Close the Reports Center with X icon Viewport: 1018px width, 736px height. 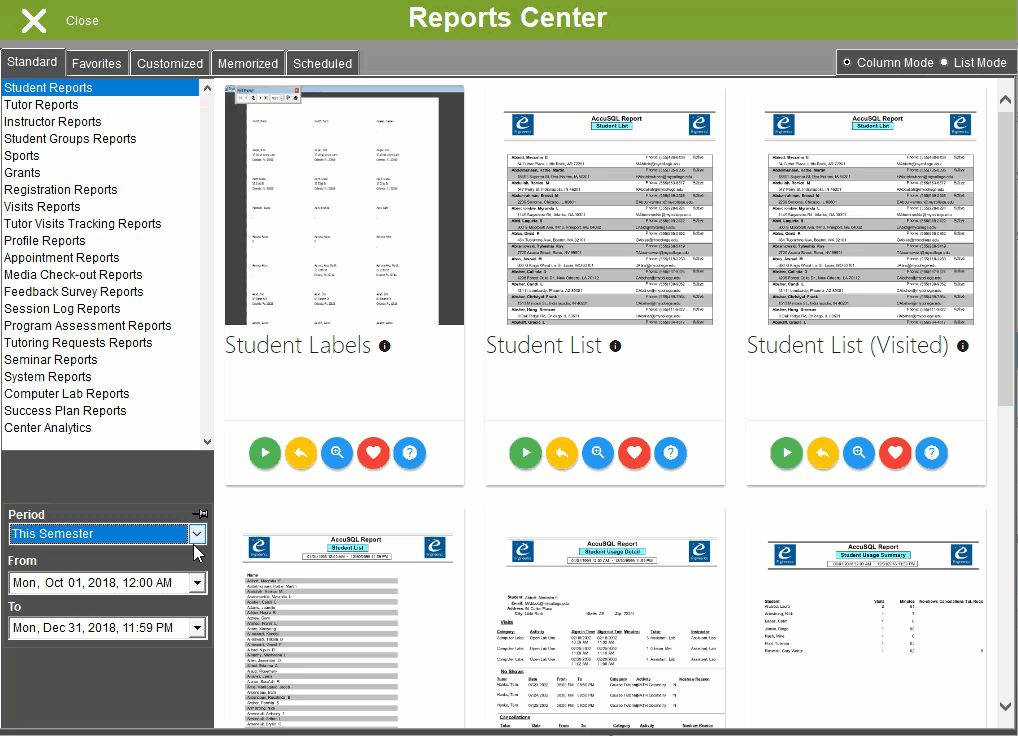34,21
